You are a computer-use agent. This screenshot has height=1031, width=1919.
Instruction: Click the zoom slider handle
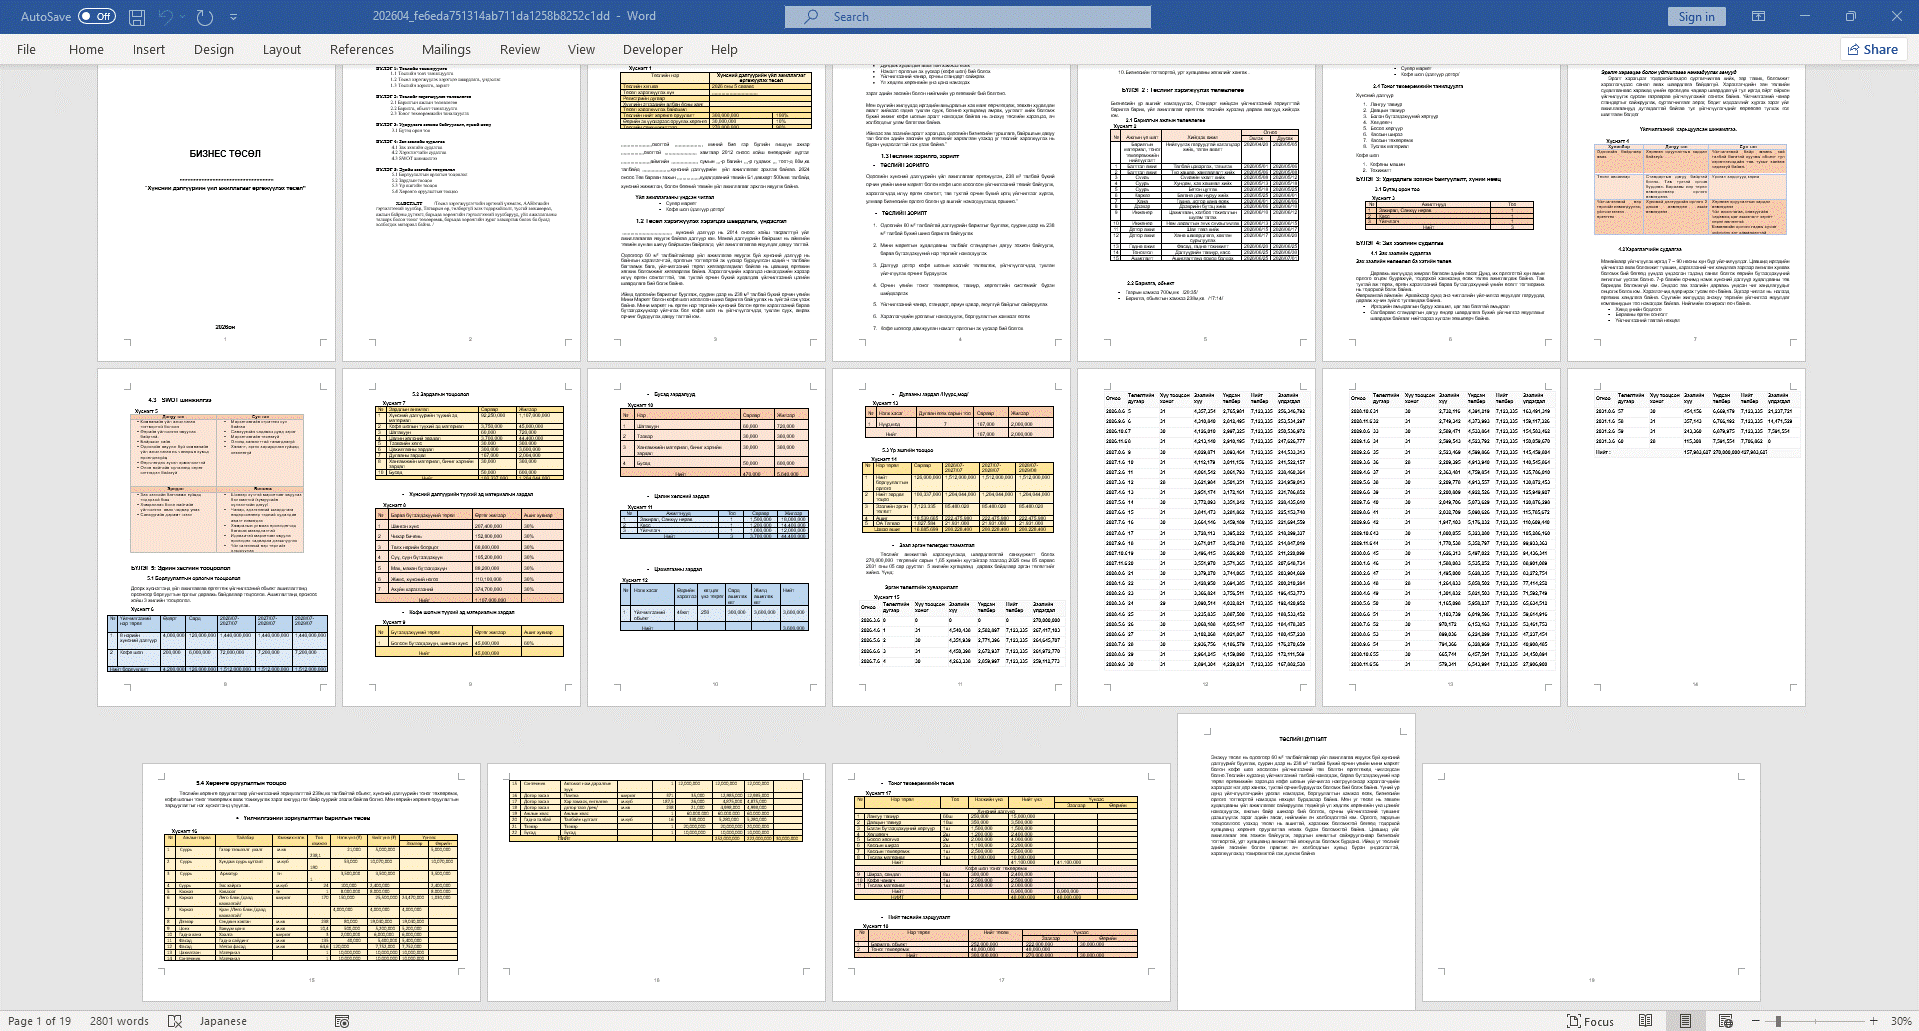coord(1778,1021)
